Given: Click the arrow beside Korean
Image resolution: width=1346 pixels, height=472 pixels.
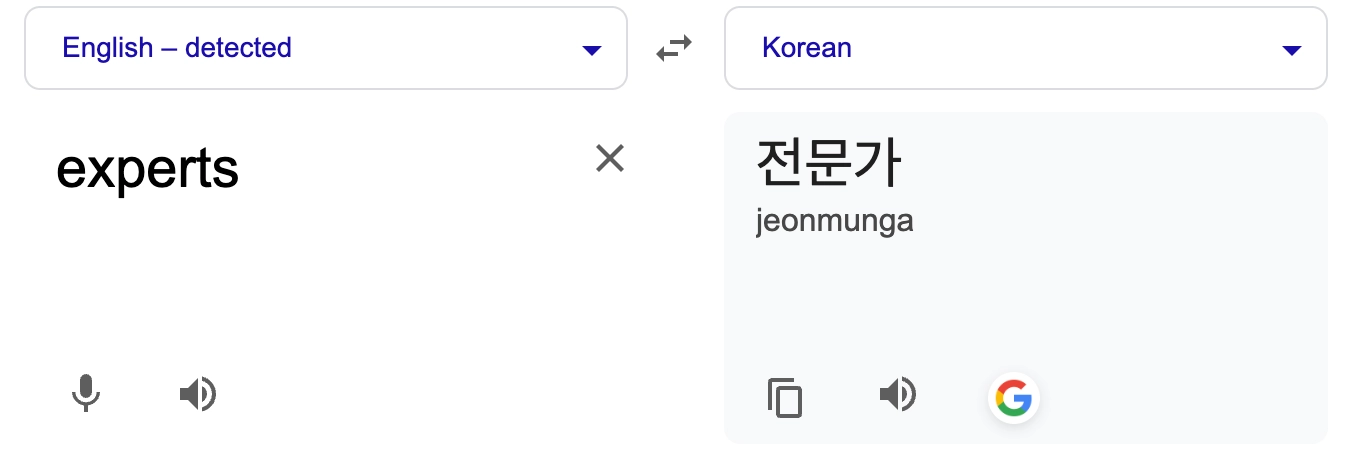Looking at the screenshot, I should click(1292, 50).
